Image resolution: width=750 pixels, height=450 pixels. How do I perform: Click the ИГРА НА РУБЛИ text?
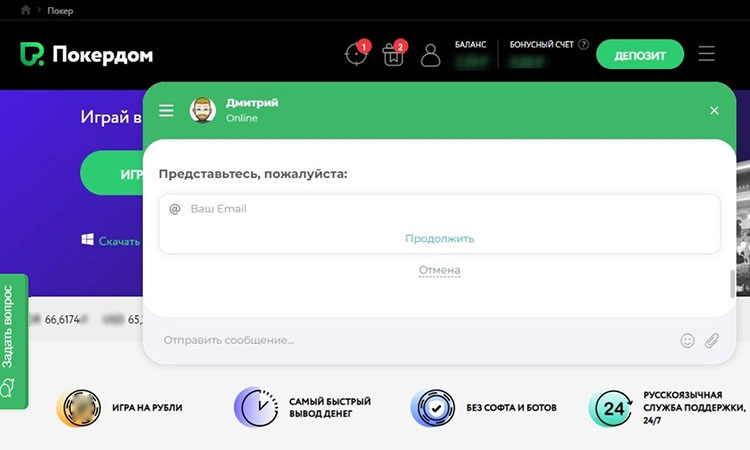[x=147, y=408]
